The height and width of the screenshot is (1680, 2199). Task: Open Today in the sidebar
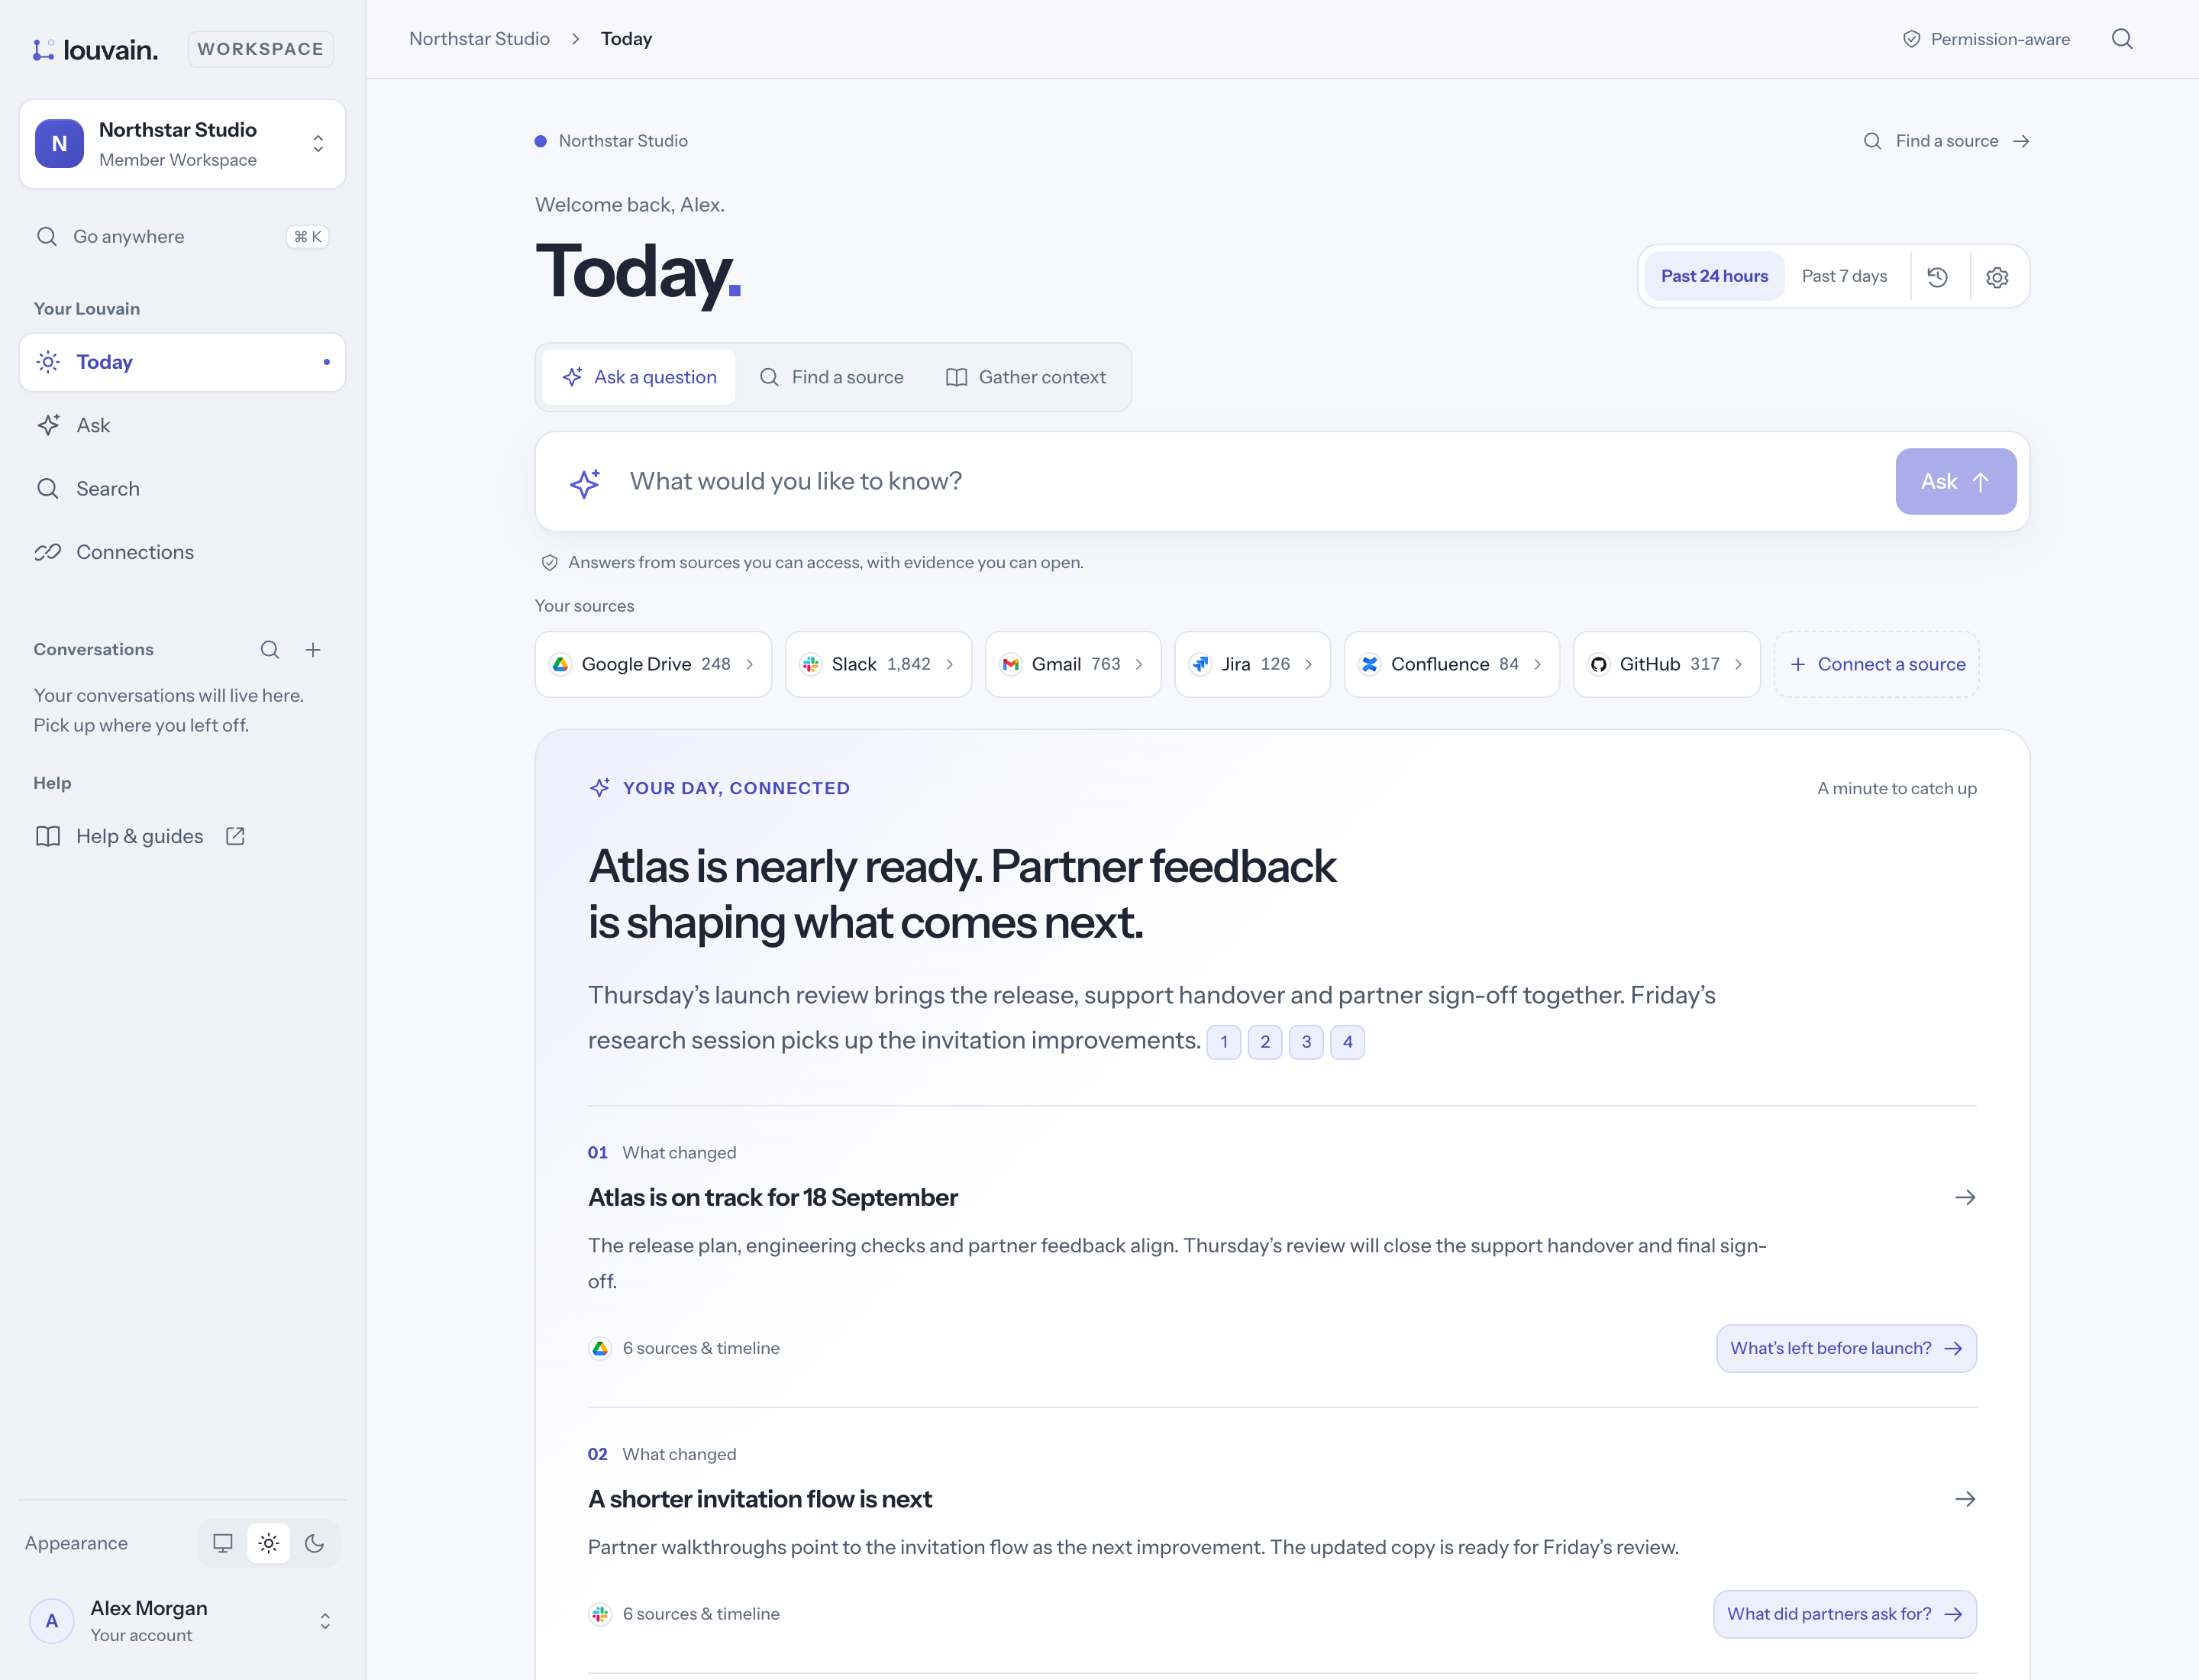182,362
